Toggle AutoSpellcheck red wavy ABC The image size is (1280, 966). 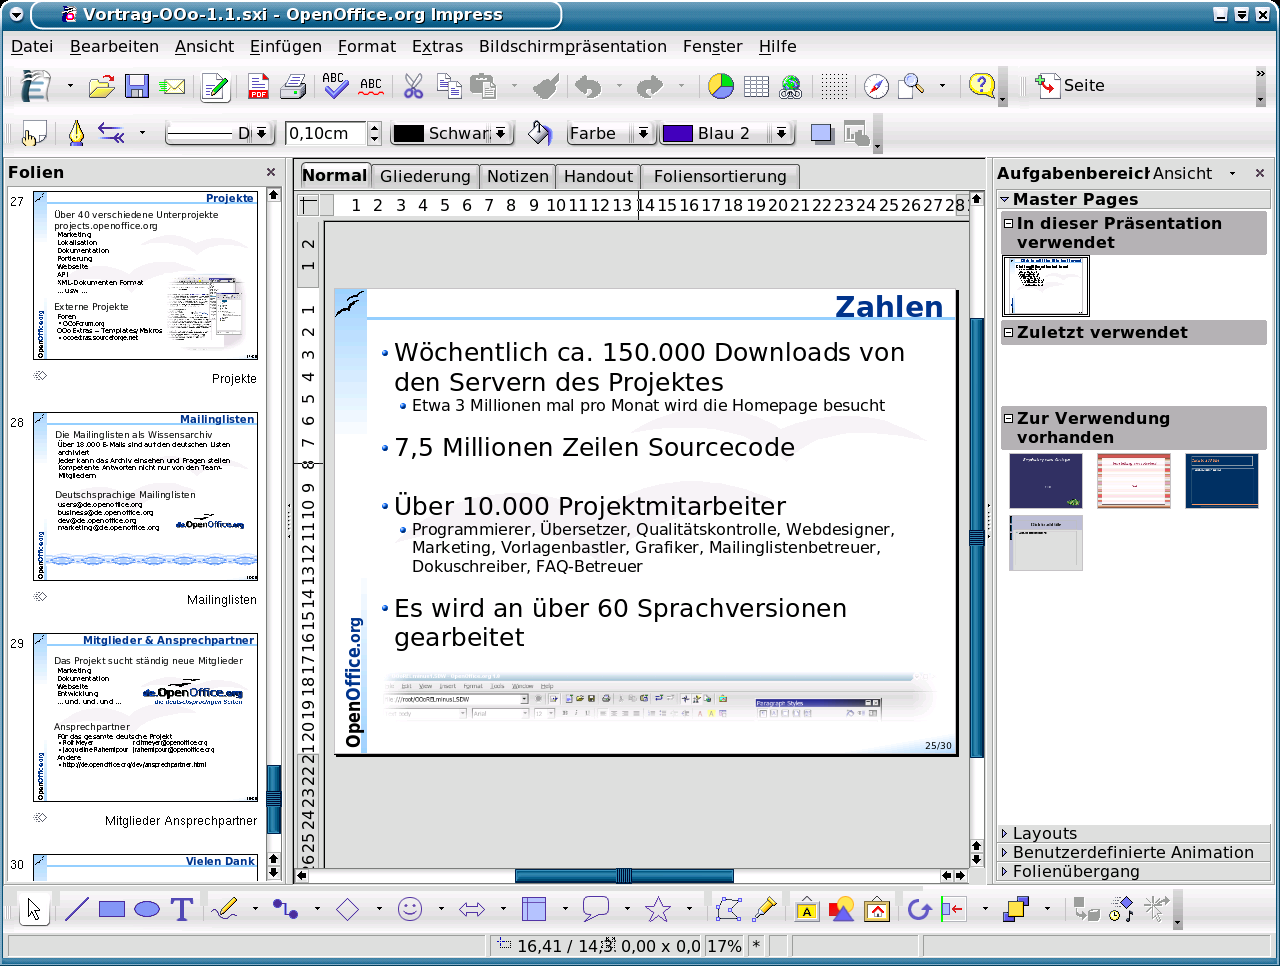(x=371, y=87)
